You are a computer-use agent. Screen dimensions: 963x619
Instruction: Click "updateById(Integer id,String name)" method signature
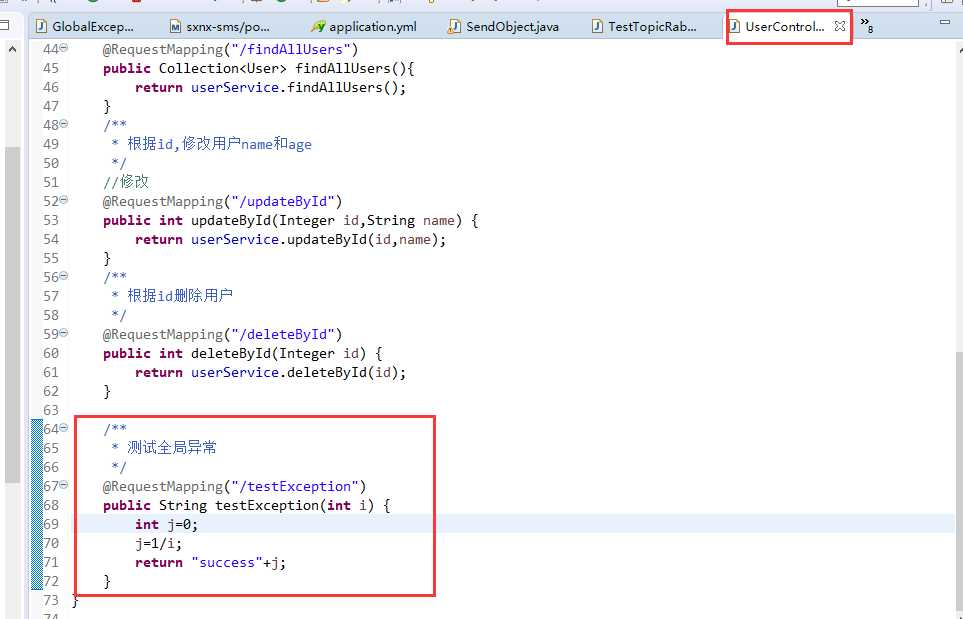pyautogui.click(x=326, y=220)
